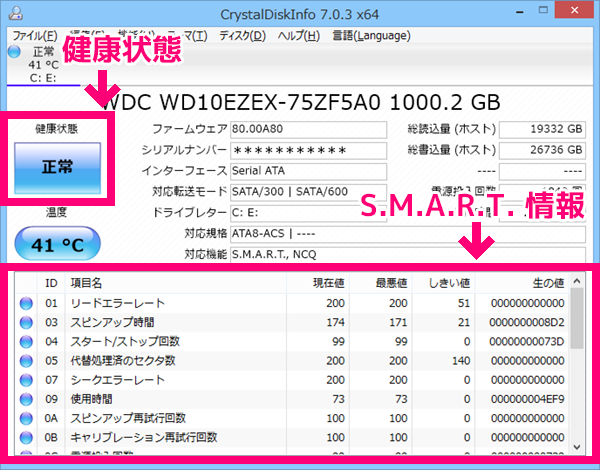This screenshot has height=470, width=600.
Task: Select the C: E: disk tab
Action: pyautogui.click(x=43, y=64)
